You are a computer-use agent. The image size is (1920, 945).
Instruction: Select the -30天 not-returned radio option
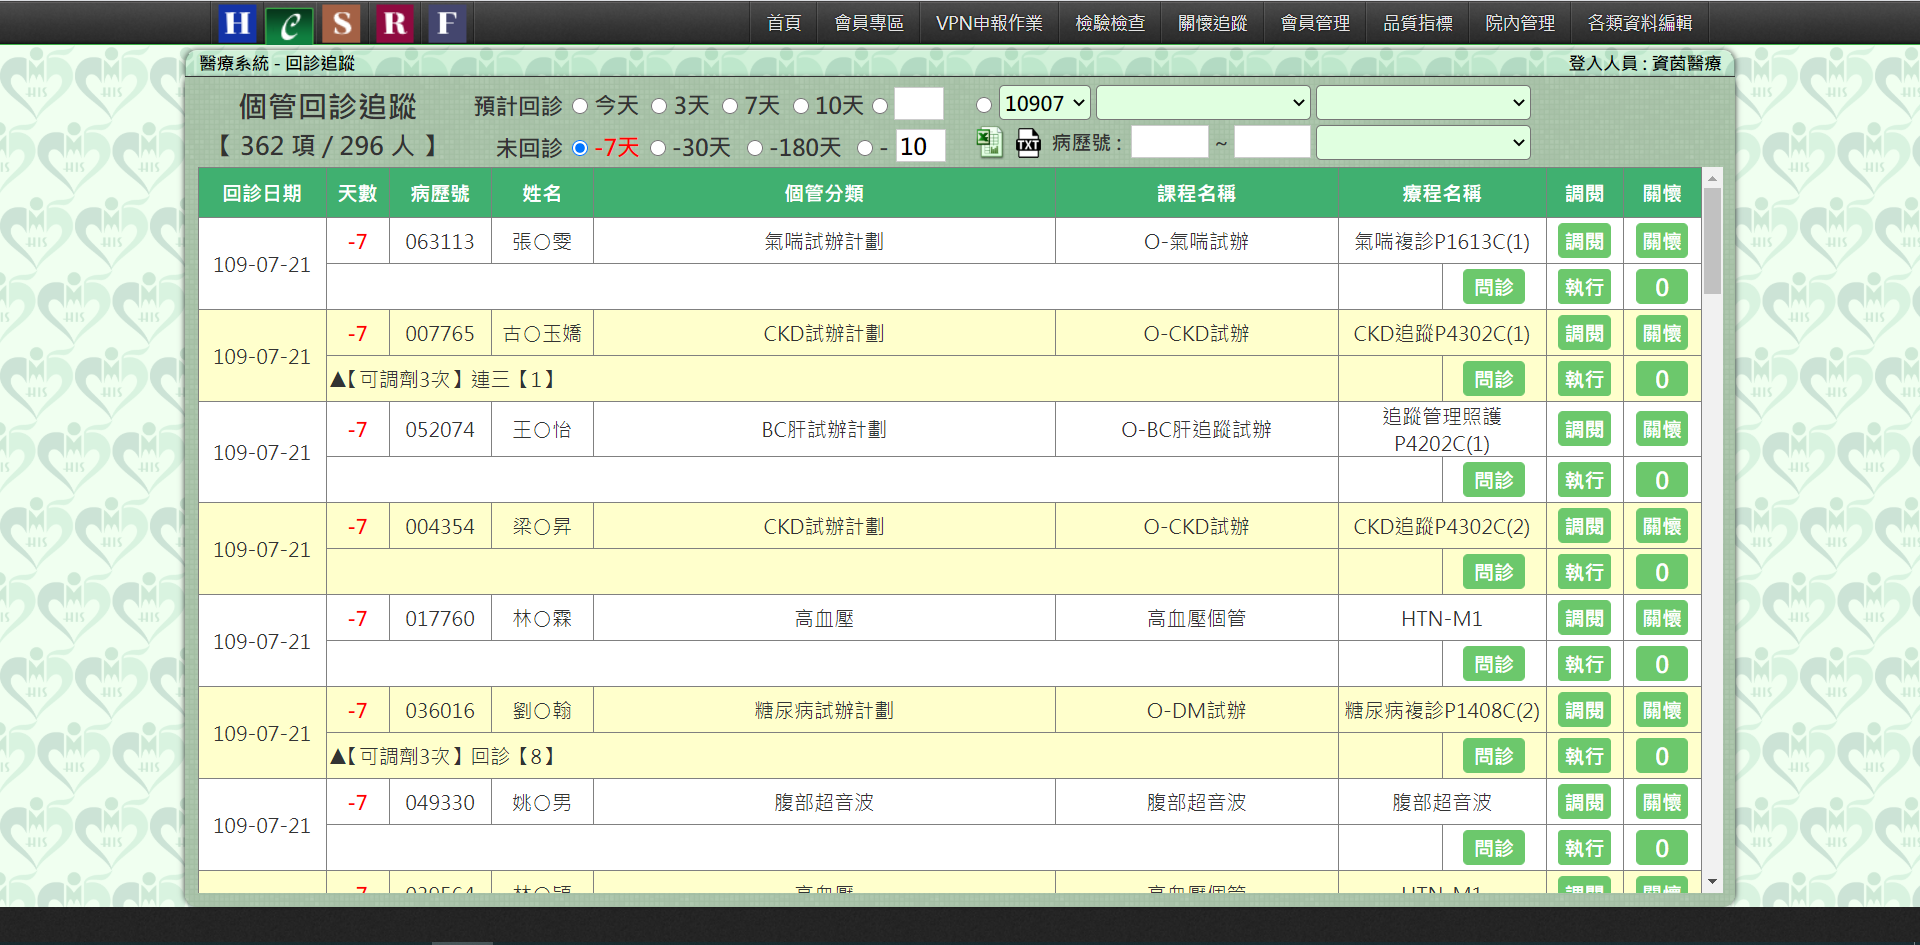pyautogui.click(x=658, y=148)
